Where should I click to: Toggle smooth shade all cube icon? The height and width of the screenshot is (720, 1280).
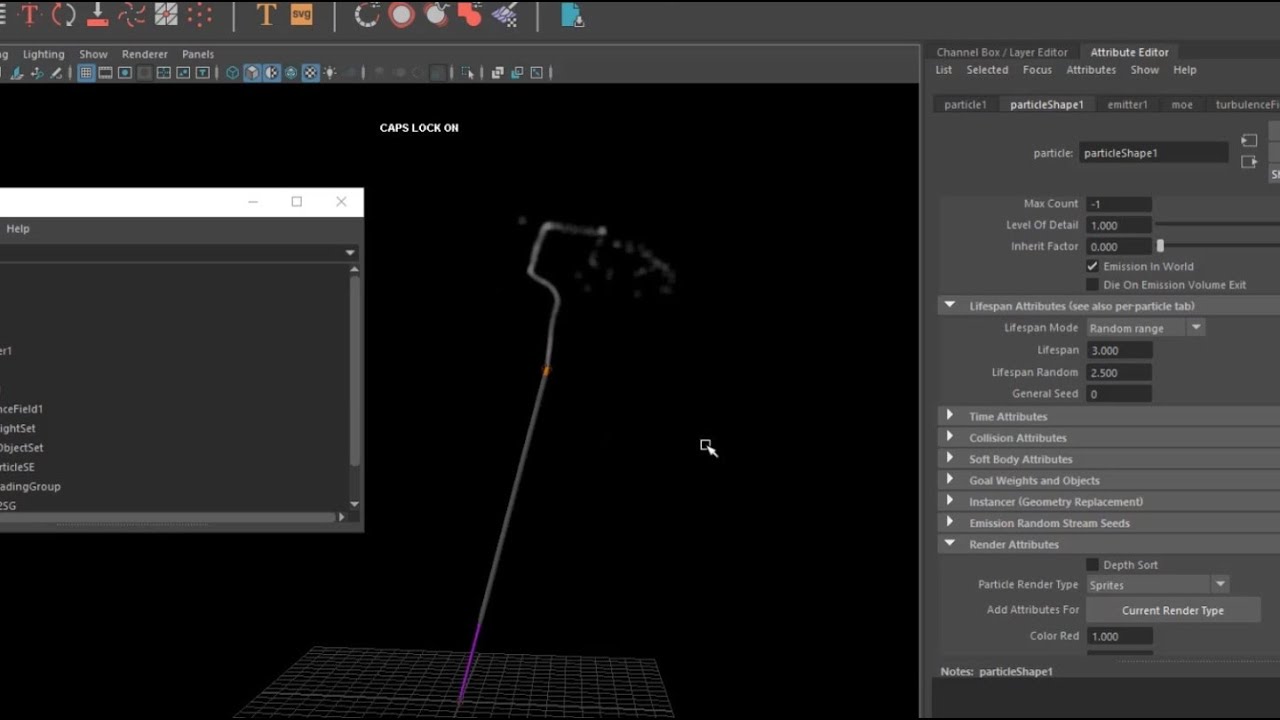tap(252, 72)
